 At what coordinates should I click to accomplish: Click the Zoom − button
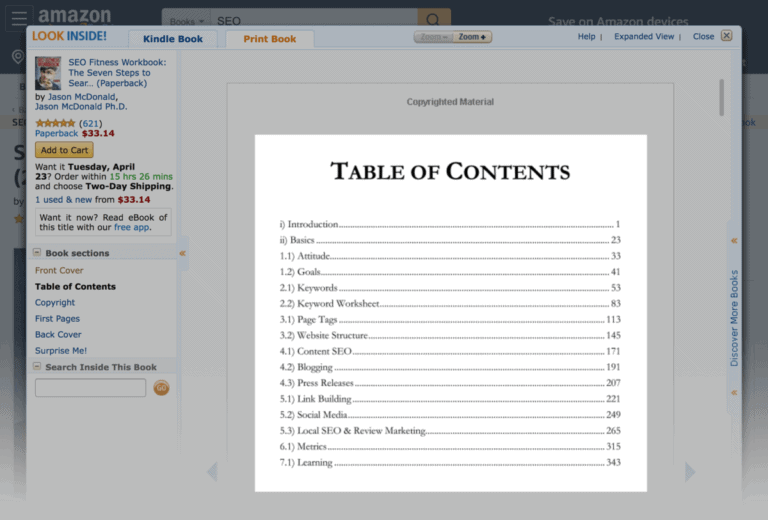pyautogui.click(x=433, y=37)
